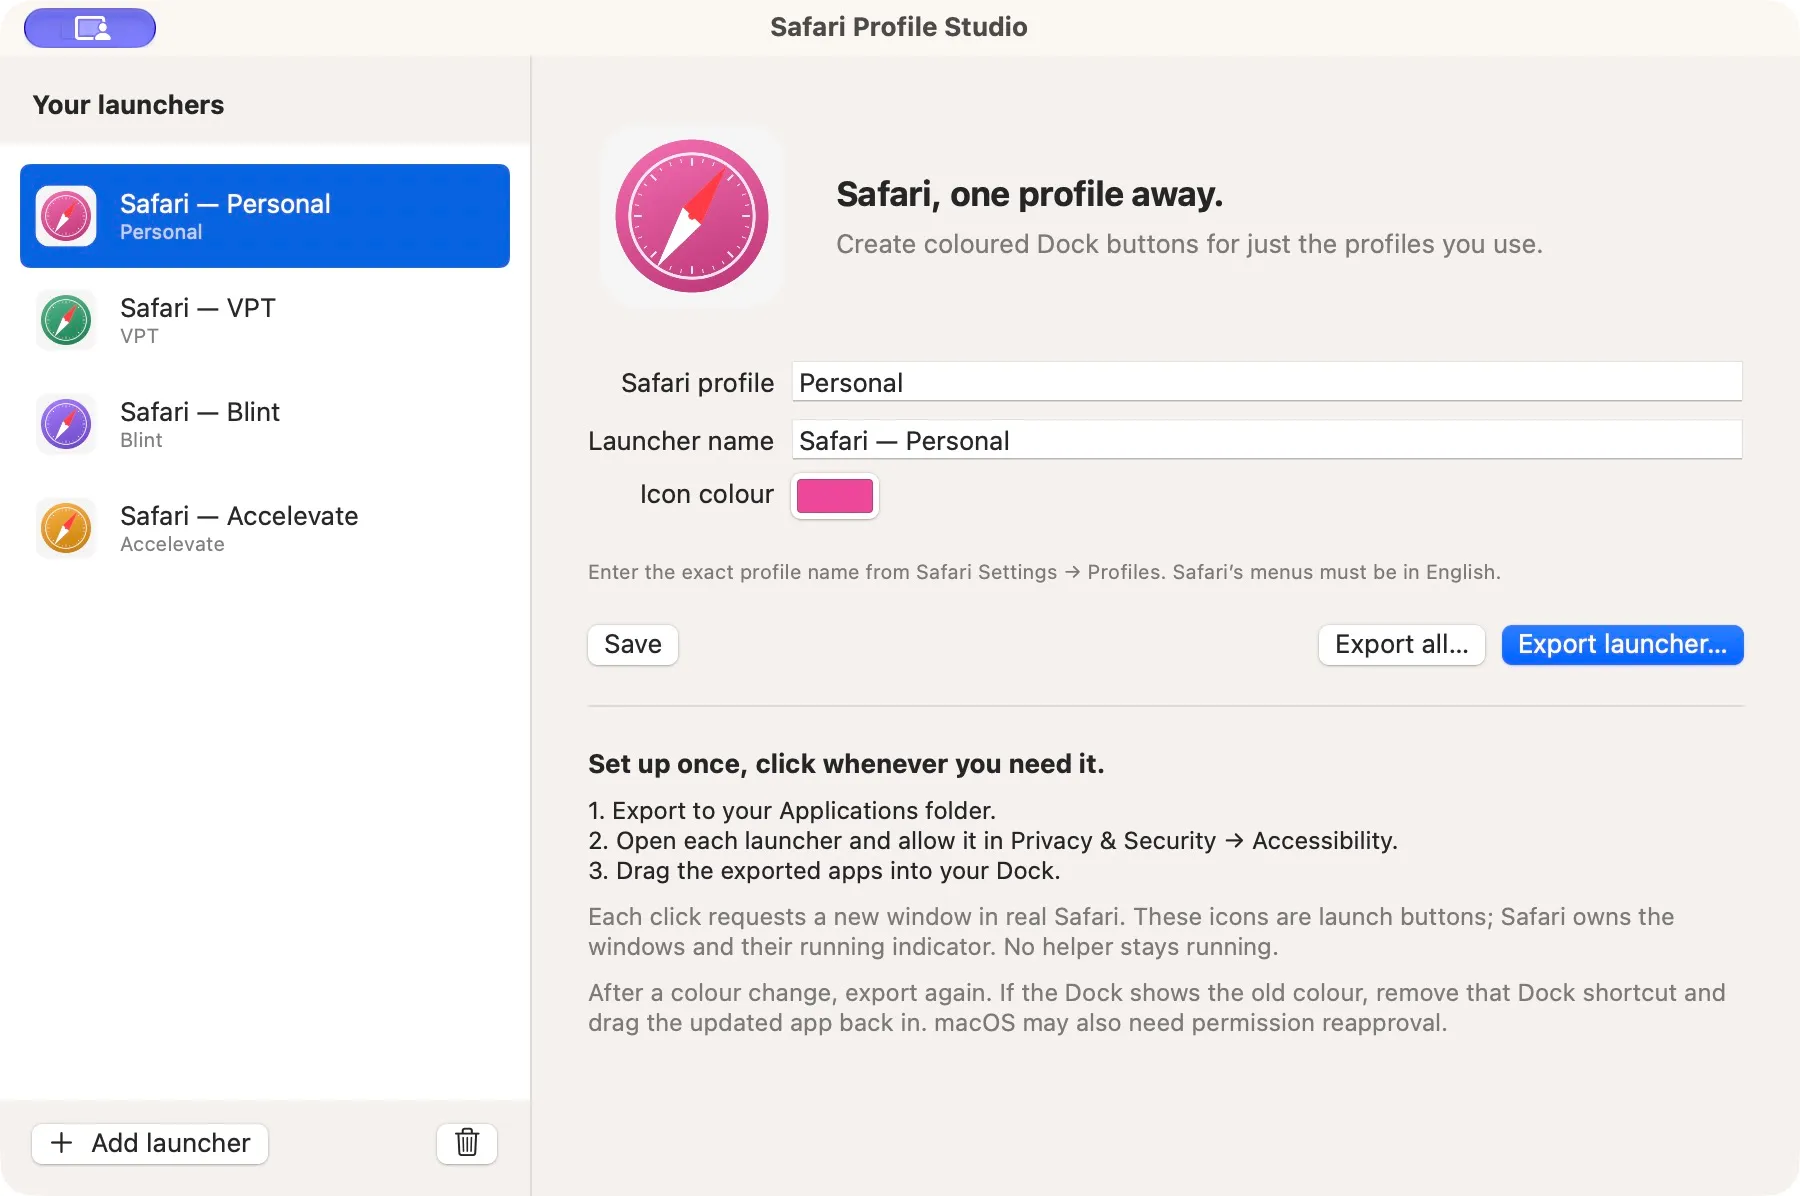Click step "3. Drag the exported apps into your Dock."
The image size is (1800, 1196).
click(824, 871)
